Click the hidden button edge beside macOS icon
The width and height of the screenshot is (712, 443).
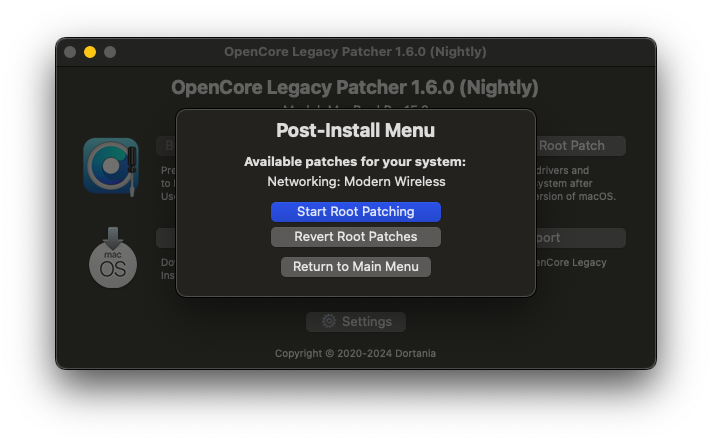(166, 238)
